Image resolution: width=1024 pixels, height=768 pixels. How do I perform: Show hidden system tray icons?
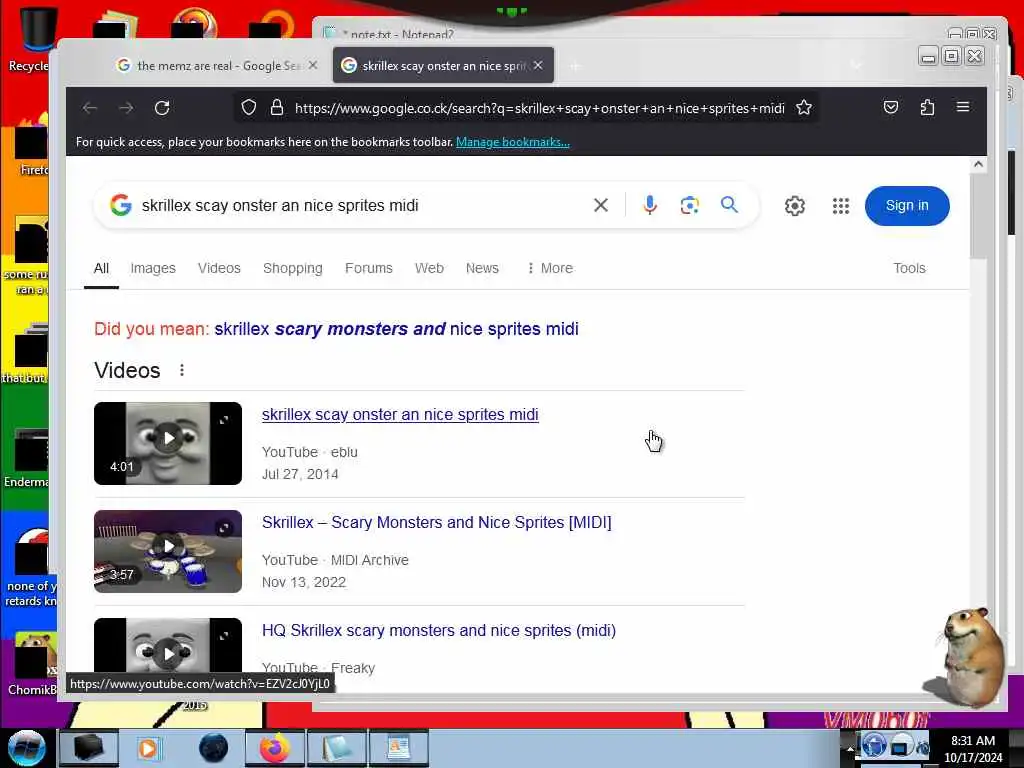pyautogui.click(x=850, y=749)
